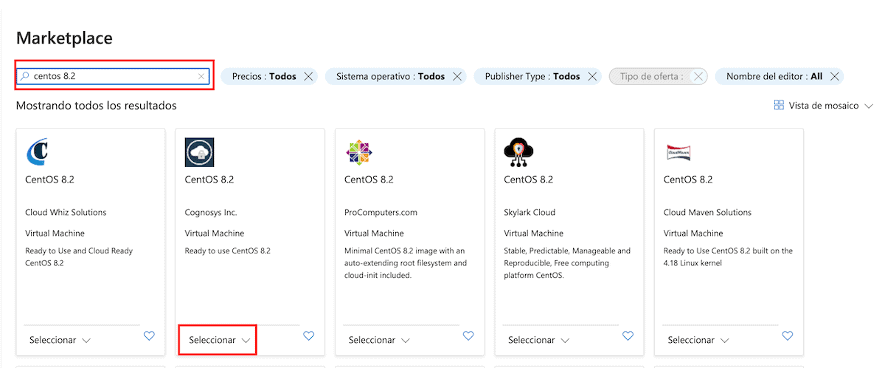Open CentOS 8.2 title by Cognosys Inc.

(209, 180)
